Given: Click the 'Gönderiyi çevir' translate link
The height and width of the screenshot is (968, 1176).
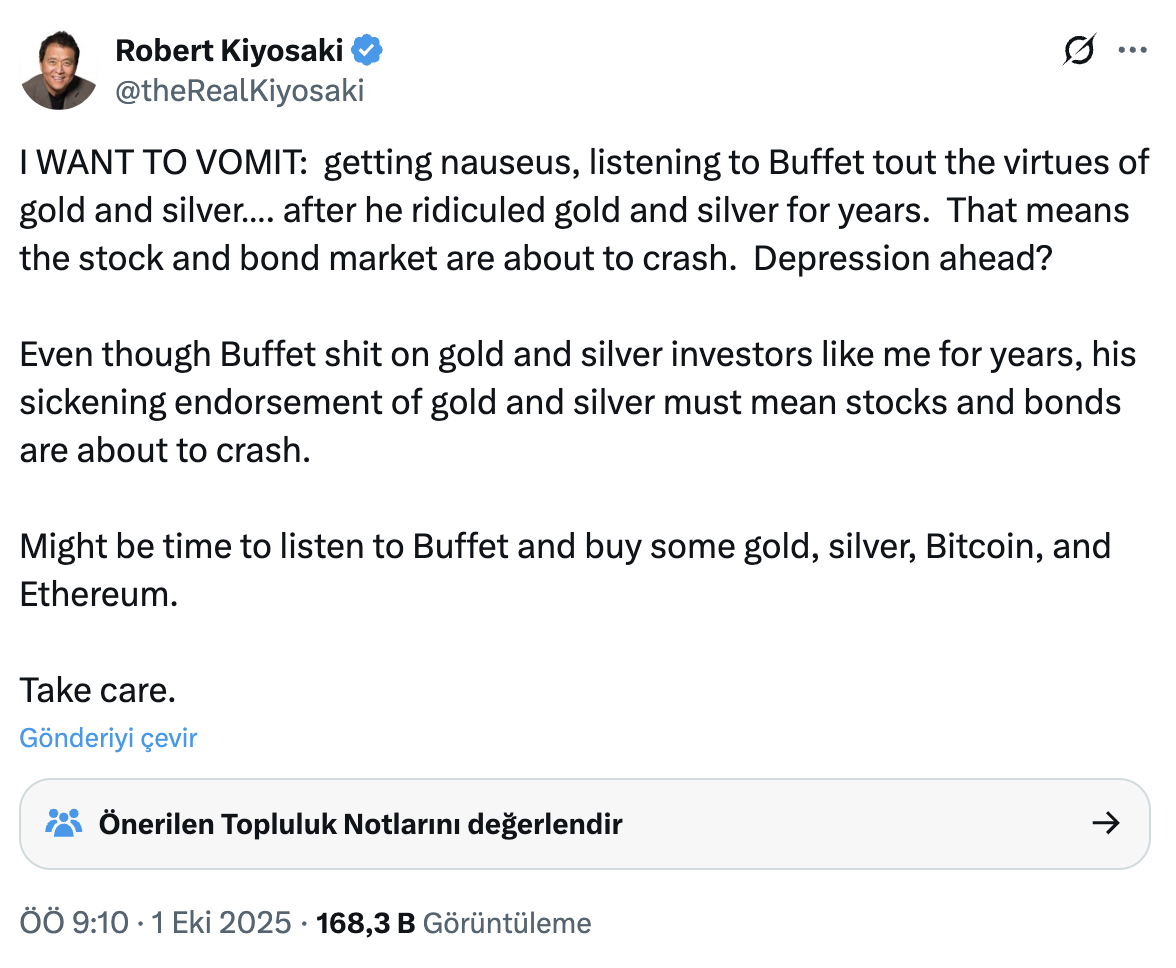Looking at the screenshot, I should point(108,738).
